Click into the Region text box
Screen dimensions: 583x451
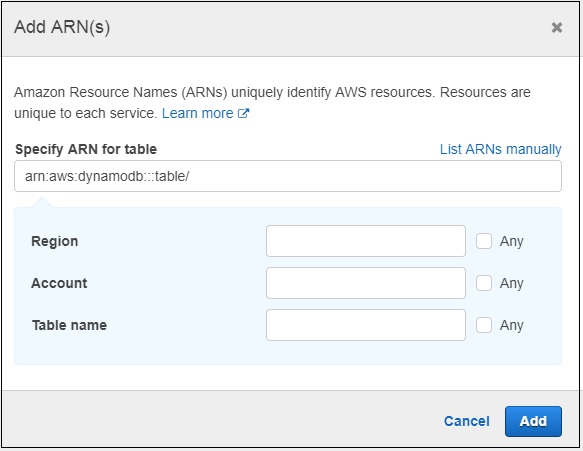pyautogui.click(x=366, y=241)
